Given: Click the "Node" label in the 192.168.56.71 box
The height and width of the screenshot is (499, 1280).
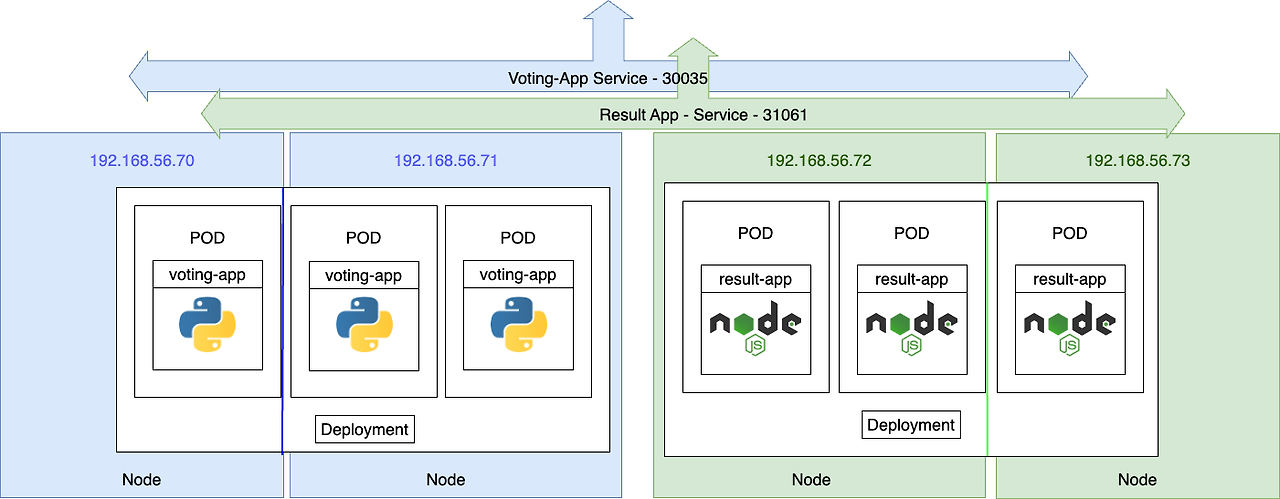Looking at the screenshot, I should click(x=445, y=480).
